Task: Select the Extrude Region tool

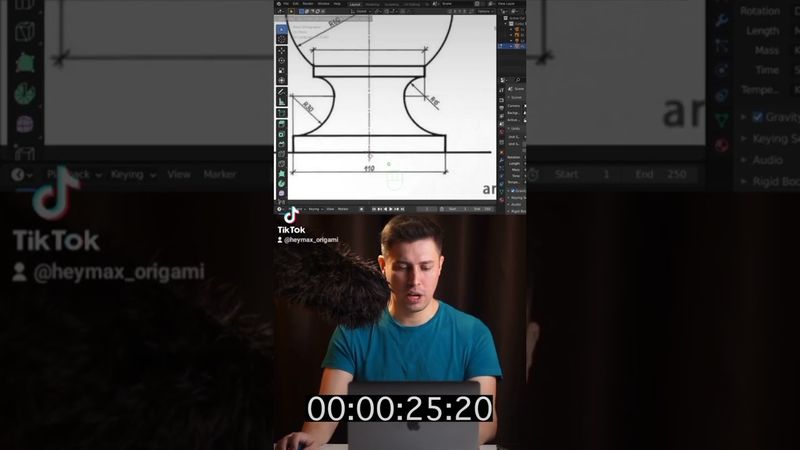Action: tap(282, 124)
